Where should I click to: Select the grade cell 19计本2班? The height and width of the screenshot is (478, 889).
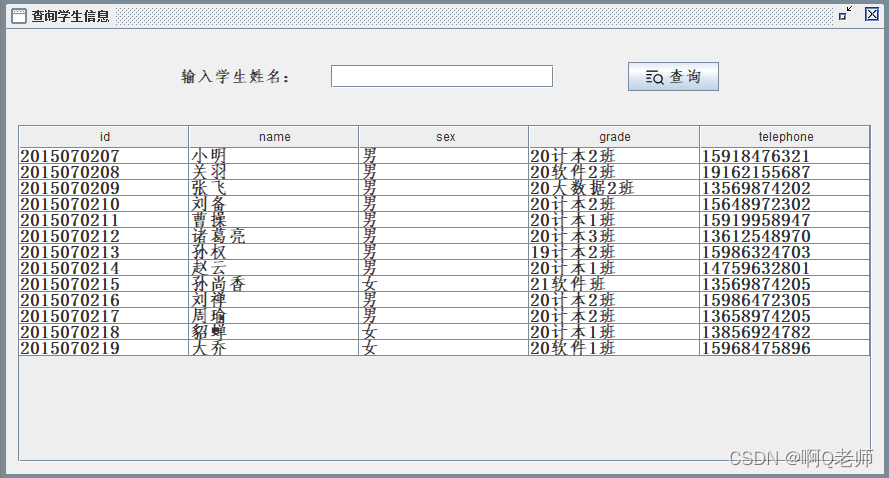(x=614, y=252)
